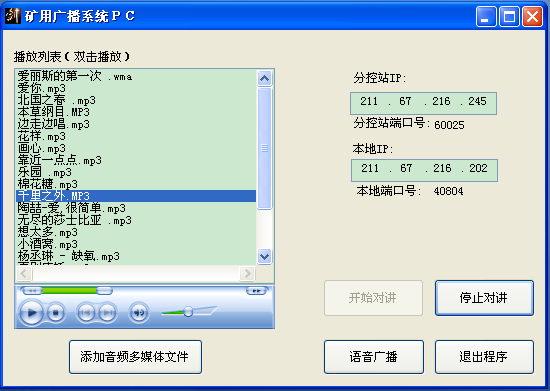The width and height of the screenshot is (550, 391).
Task: Select 小酒窝.mp3 in playlist
Action: click(136, 244)
